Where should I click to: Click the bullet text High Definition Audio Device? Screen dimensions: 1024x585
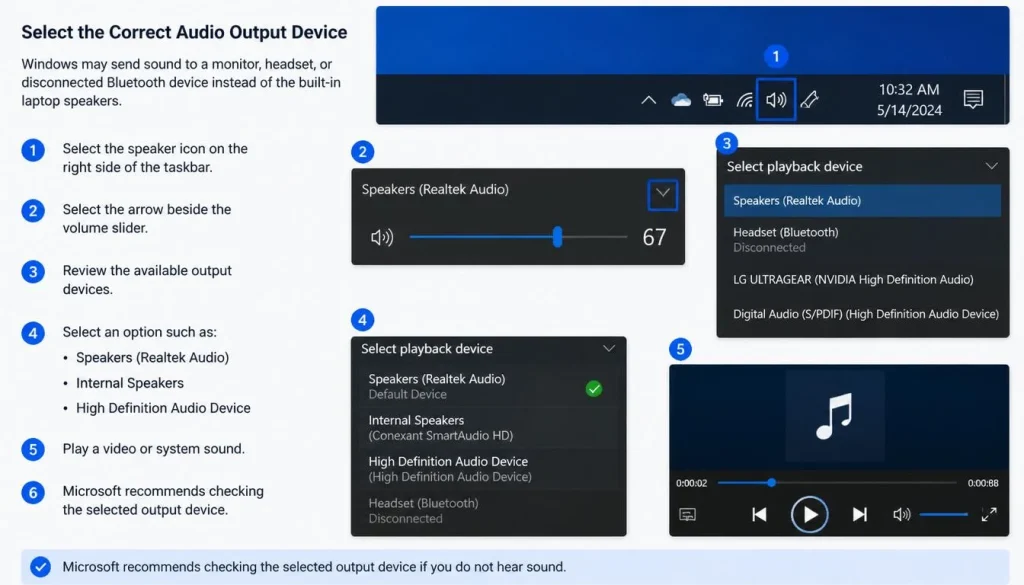pos(163,408)
